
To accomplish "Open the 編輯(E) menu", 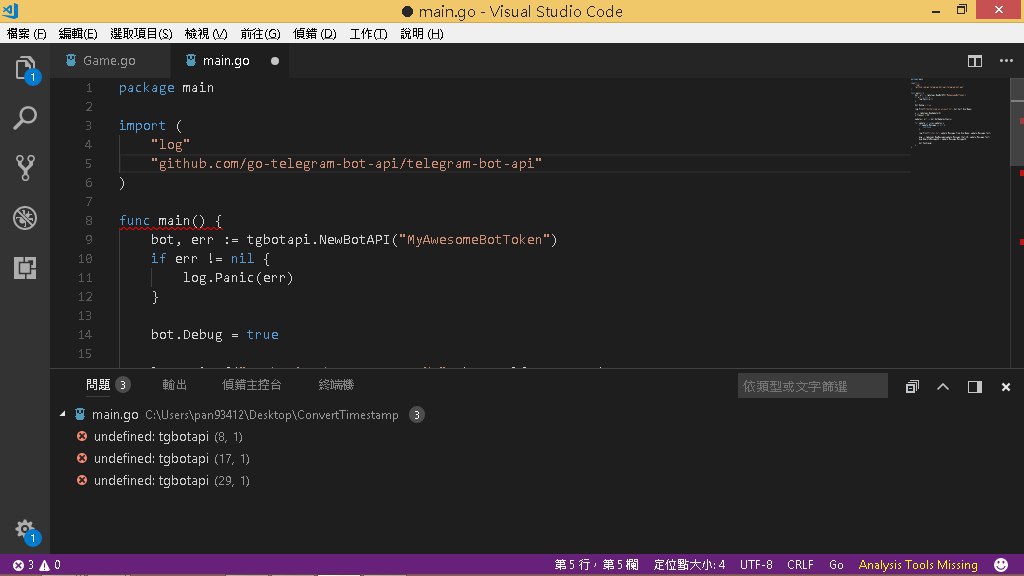I will tap(78, 34).
